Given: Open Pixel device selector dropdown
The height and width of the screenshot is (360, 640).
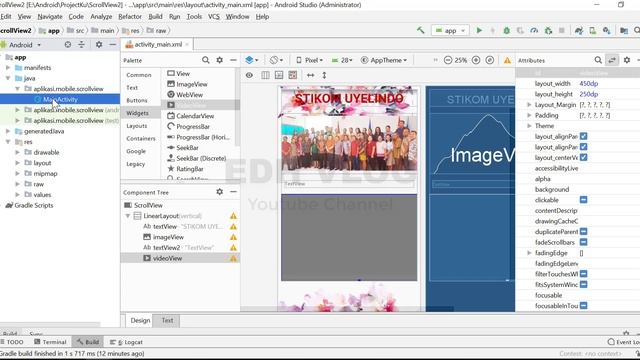Looking at the screenshot, I should click(x=310, y=60).
